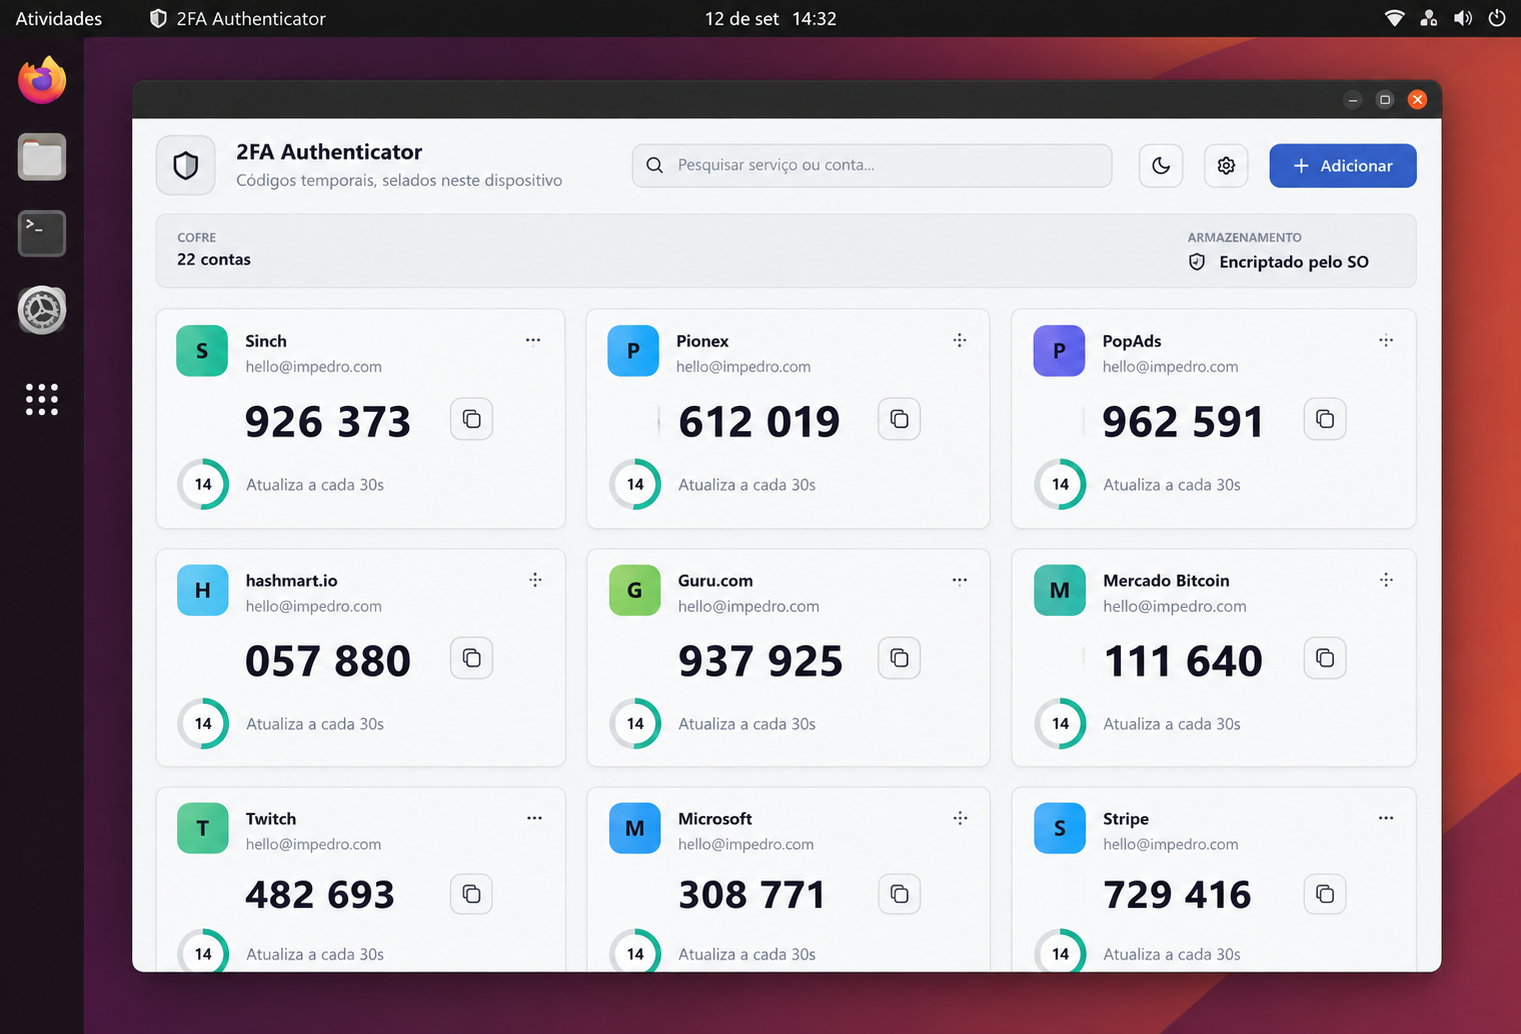
Task: Open the Atividades overview in top bar
Action: [x=59, y=18]
